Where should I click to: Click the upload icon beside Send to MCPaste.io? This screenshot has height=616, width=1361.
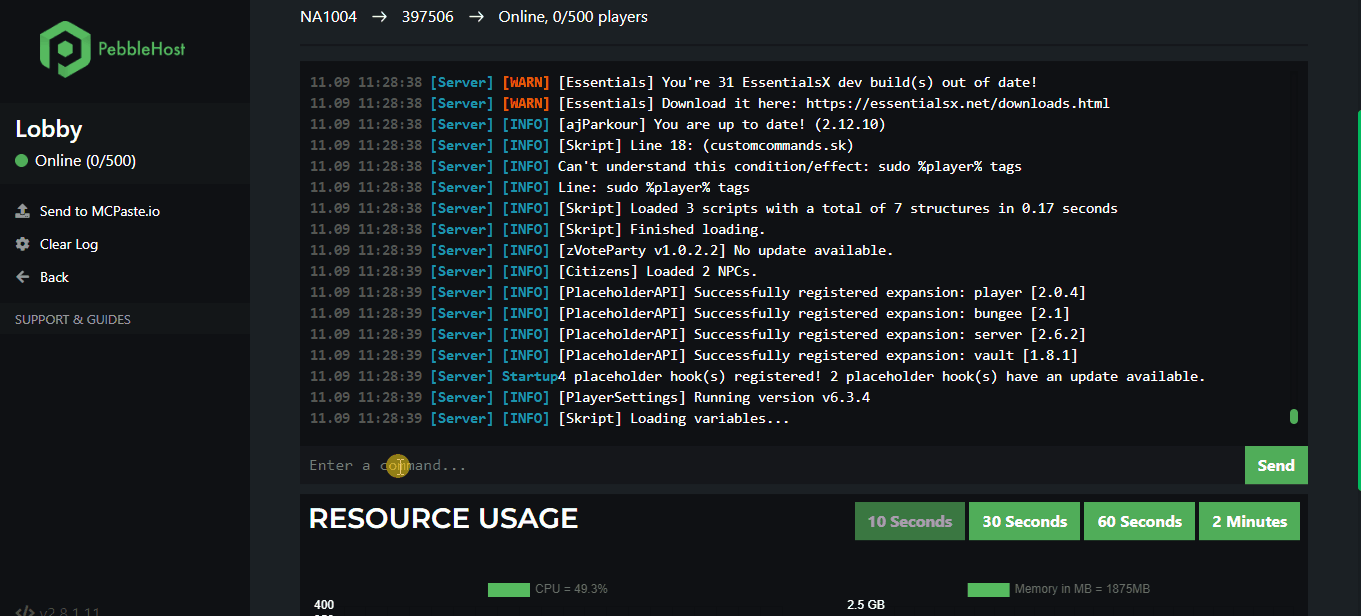point(22,211)
